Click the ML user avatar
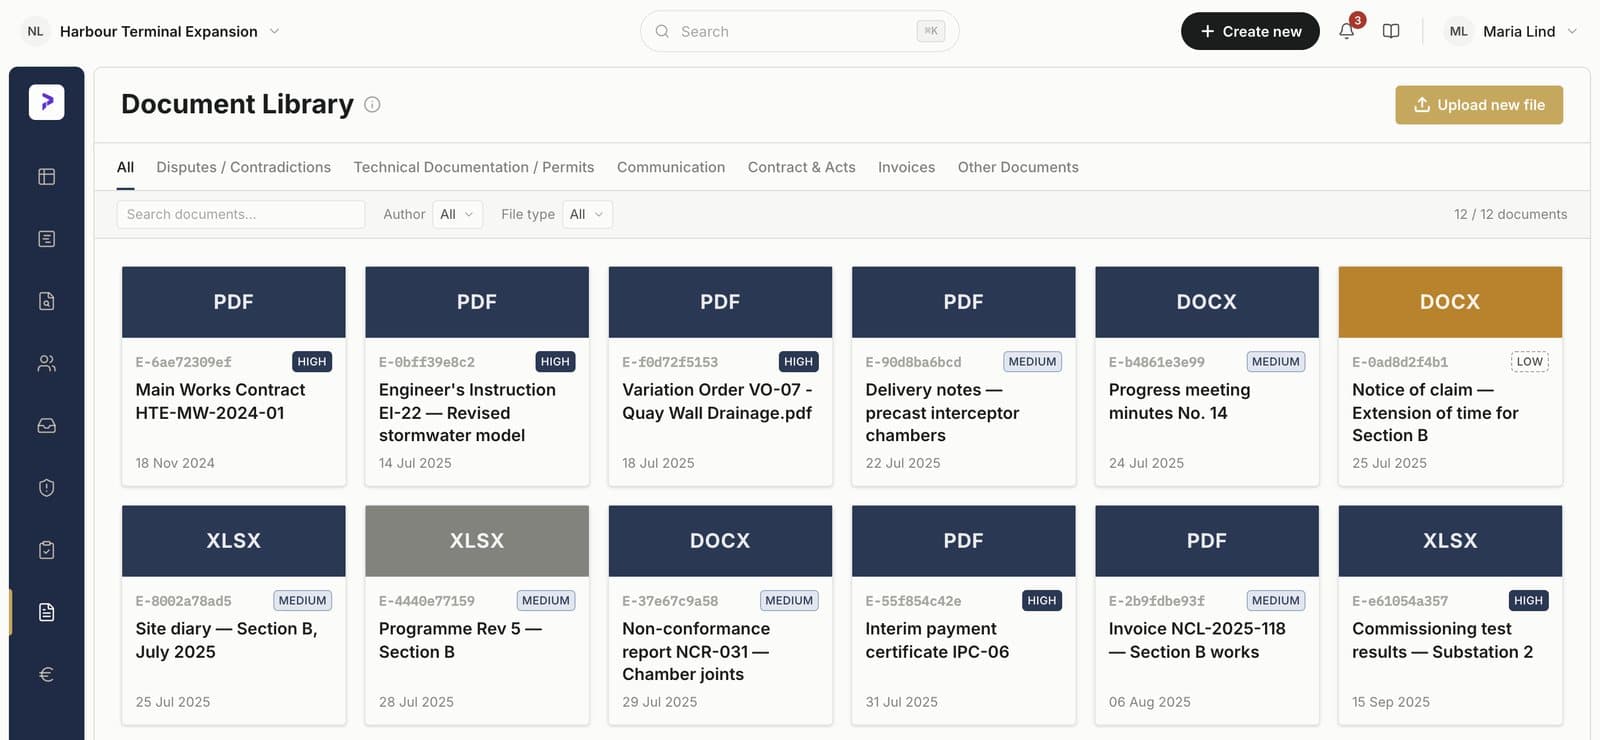Viewport: 1600px width, 740px height. [x=1459, y=31]
